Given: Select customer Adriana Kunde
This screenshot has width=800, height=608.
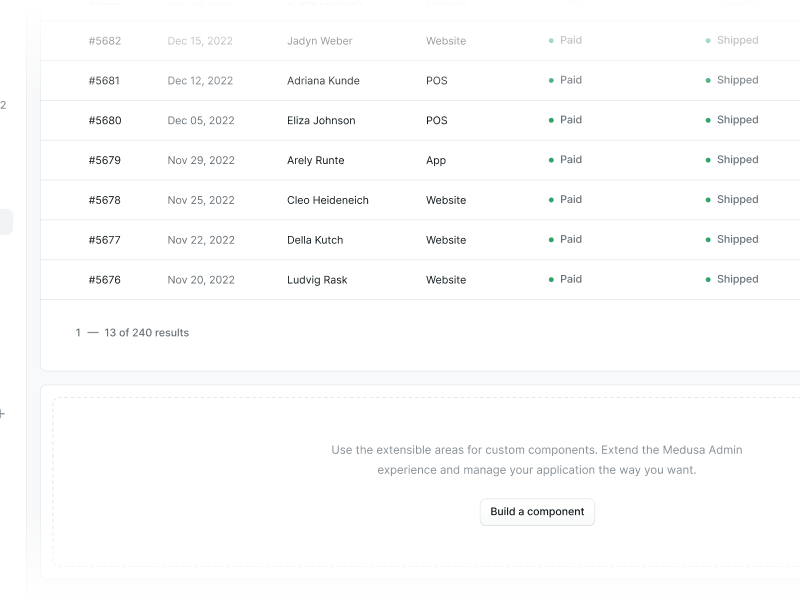Looking at the screenshot, I should point(323,81).
